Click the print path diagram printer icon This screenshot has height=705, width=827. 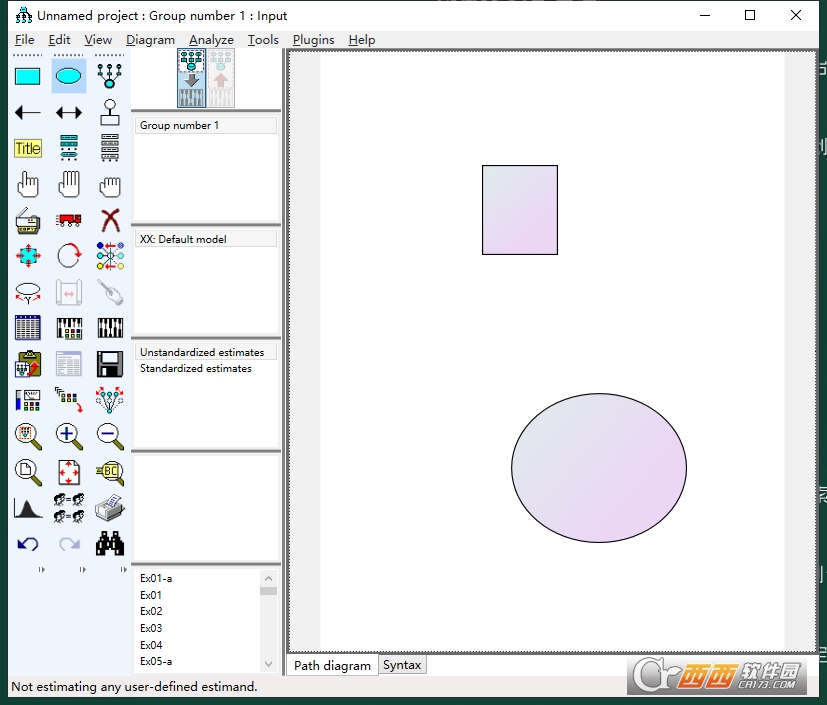(110, 508)
